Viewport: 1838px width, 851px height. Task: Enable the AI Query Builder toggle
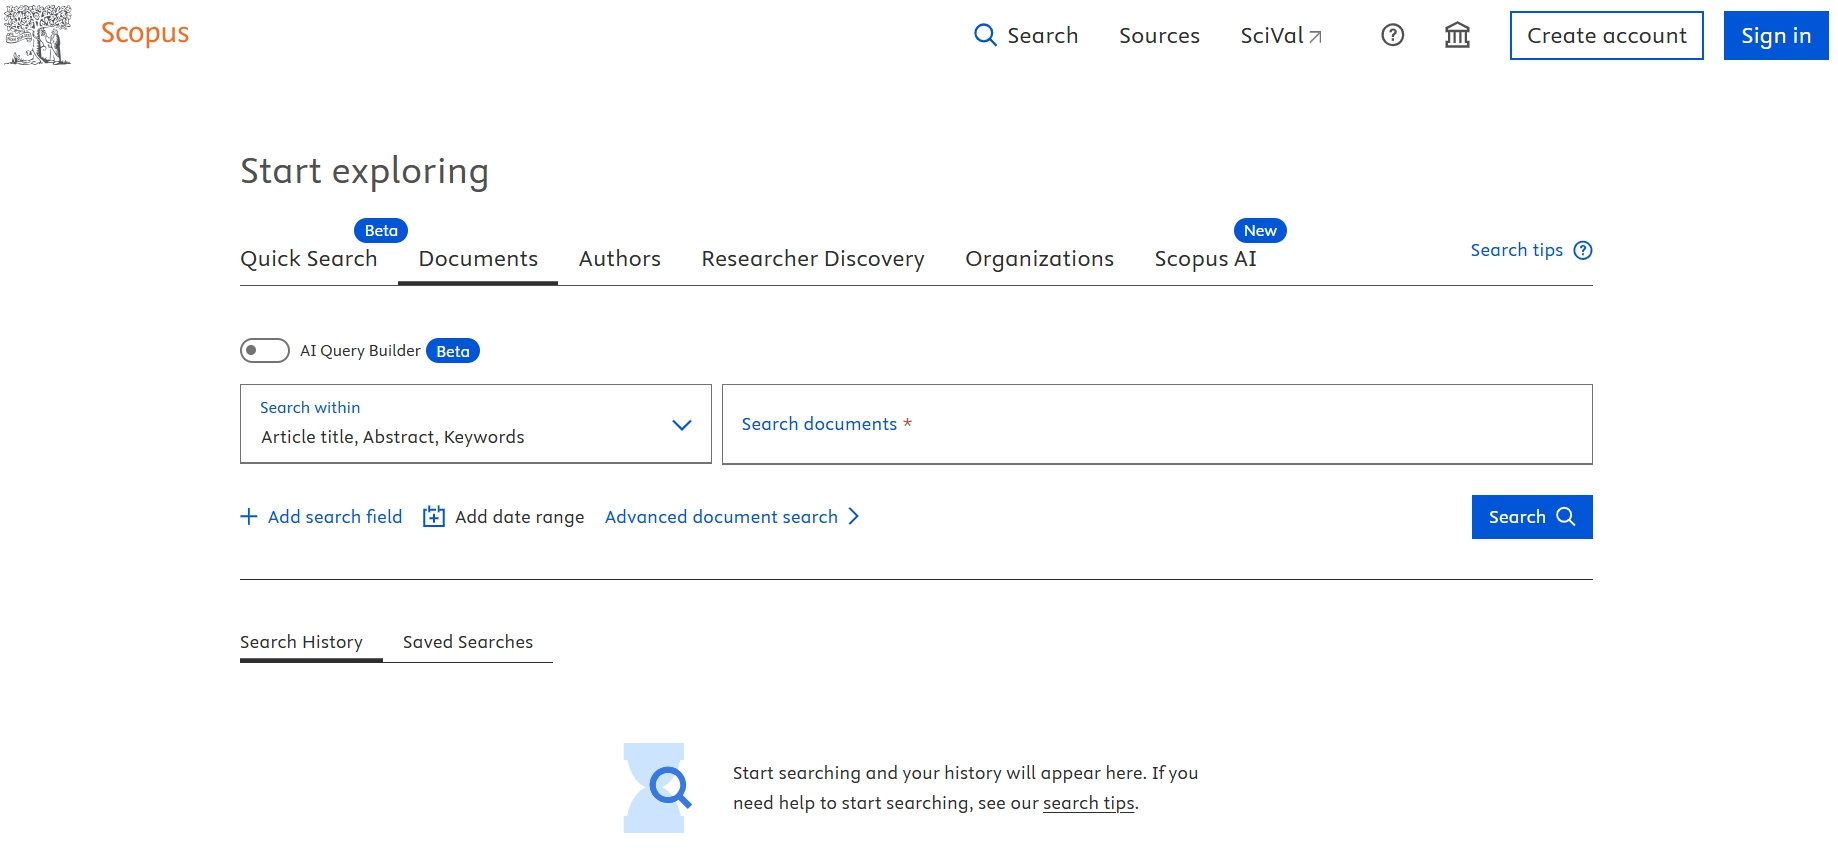pos(265,350)
